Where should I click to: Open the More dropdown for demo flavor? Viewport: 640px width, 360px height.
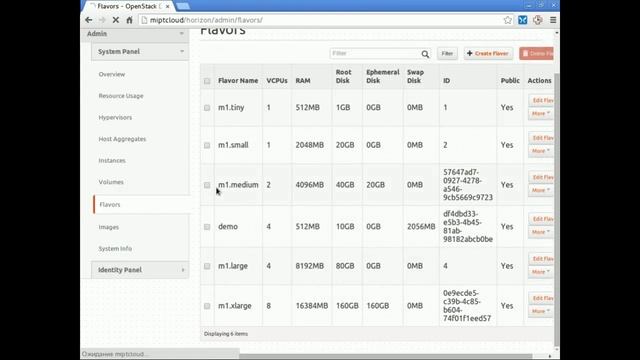540,232
